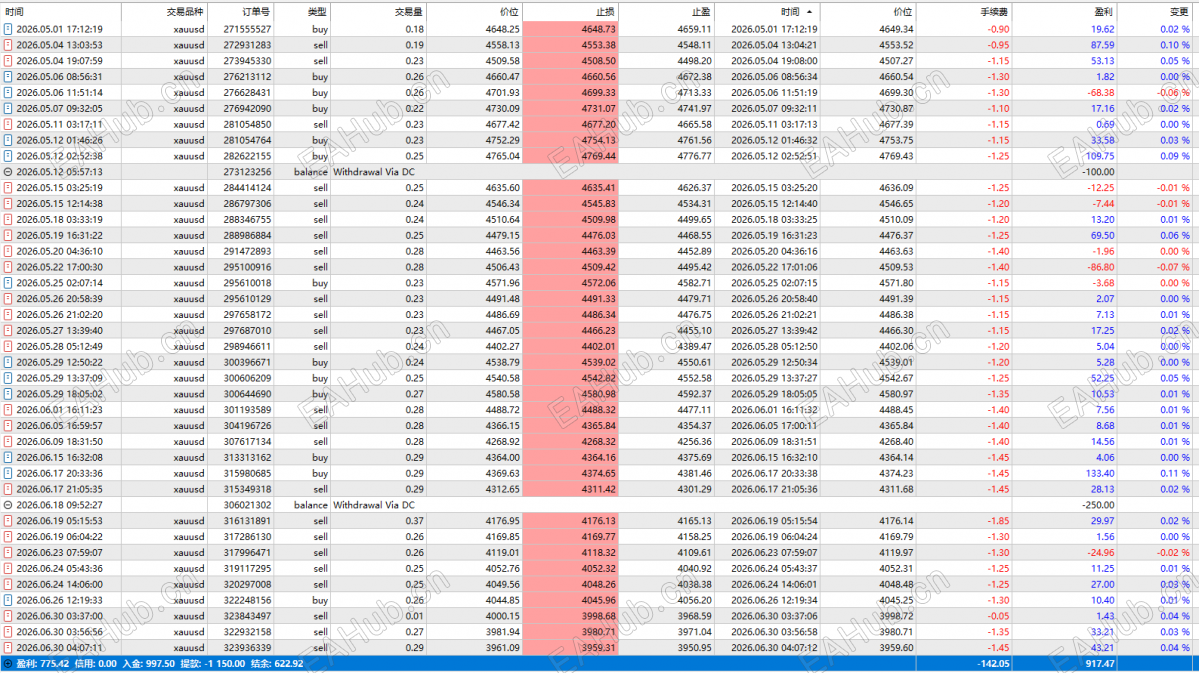1199x673 pixels.
Task: Click the profit value 109.75
Action: click(1100, 156)
